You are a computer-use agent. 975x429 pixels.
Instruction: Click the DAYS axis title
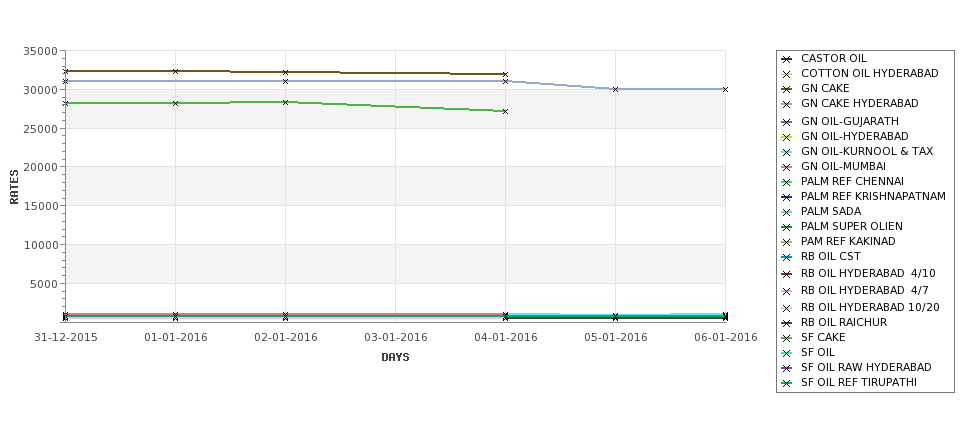[395, 357]
